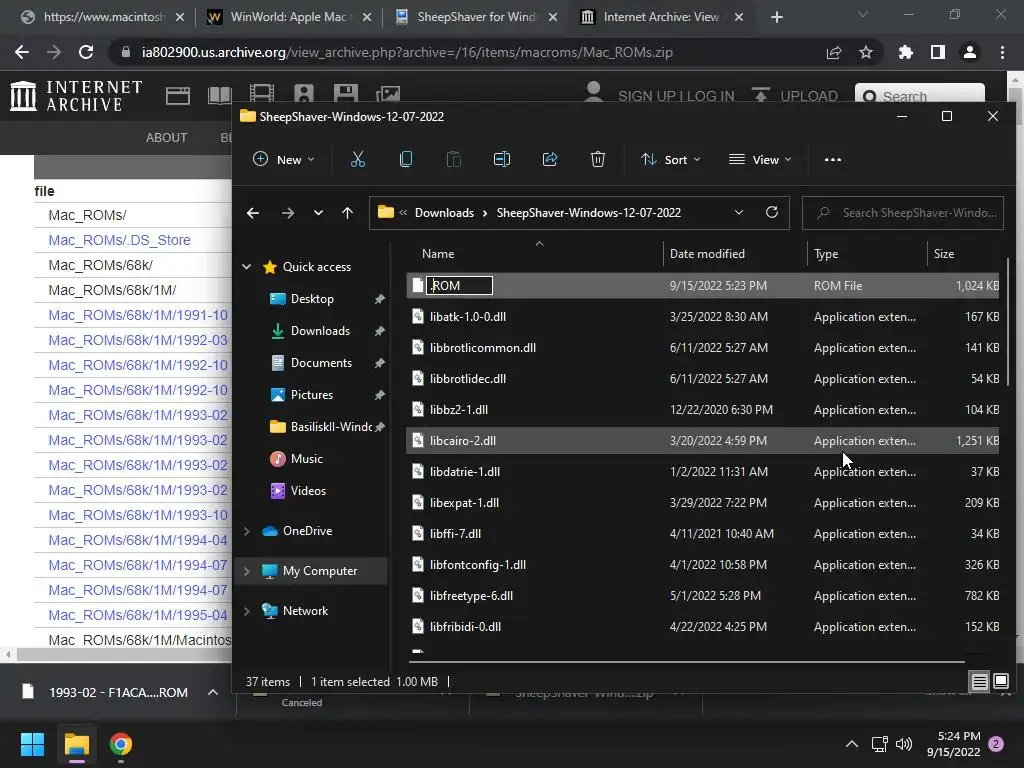The image size is (1024, 768).
Task: Click the Paste icon in Explorer toolbar
Action: coord(454,159)
